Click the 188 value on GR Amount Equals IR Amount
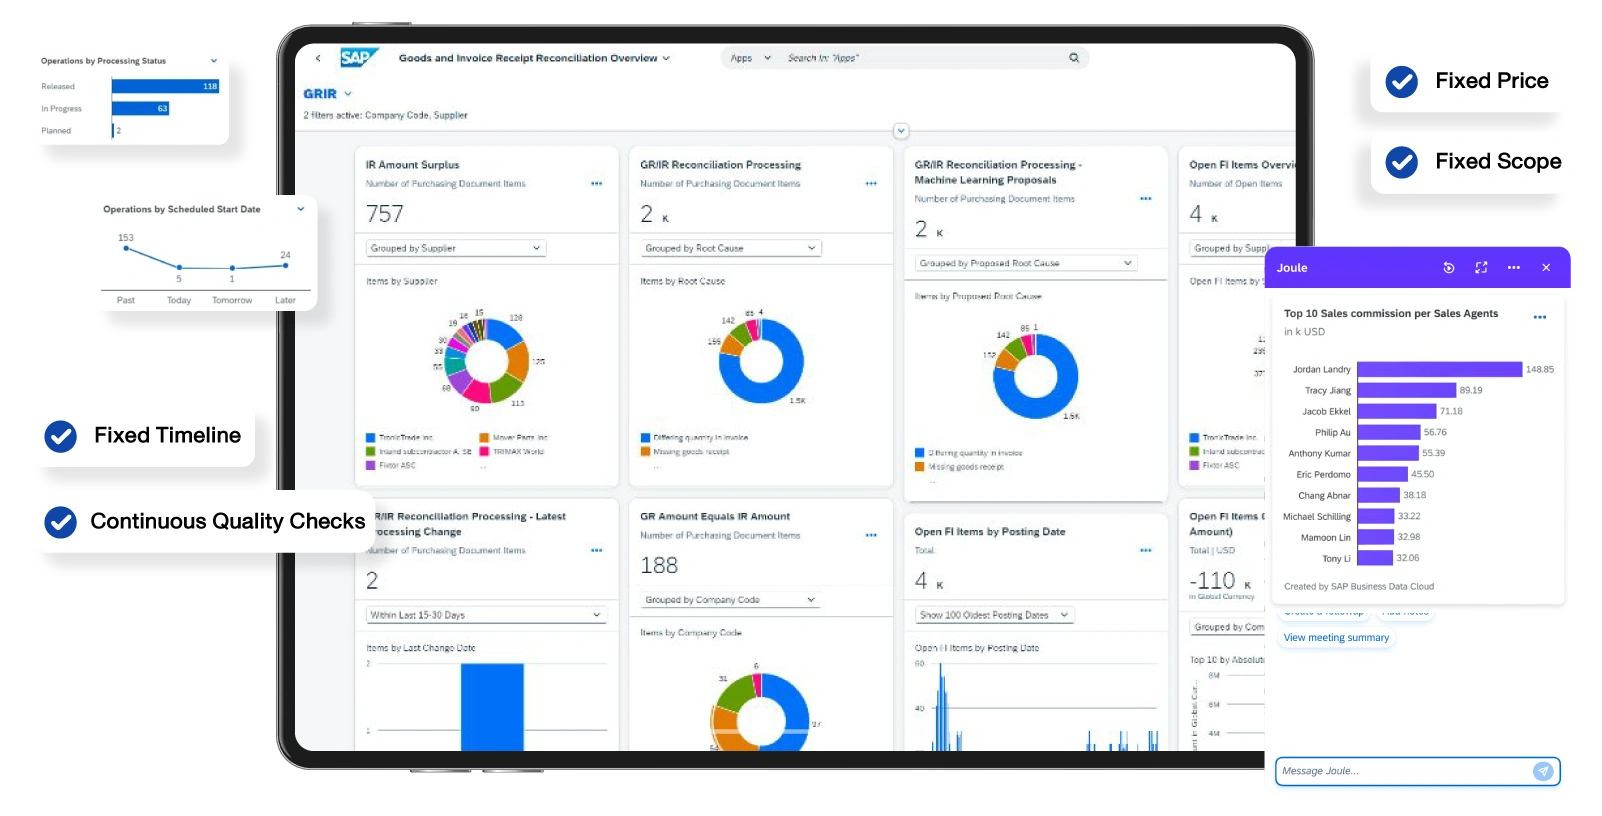This screenshot has height=816, width=1602. point(659,566)
